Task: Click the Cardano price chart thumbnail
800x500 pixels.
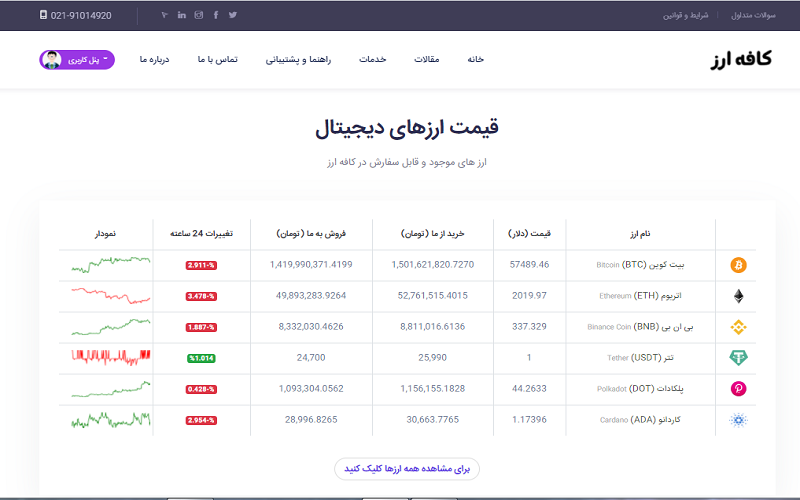Action: [111, 419]
